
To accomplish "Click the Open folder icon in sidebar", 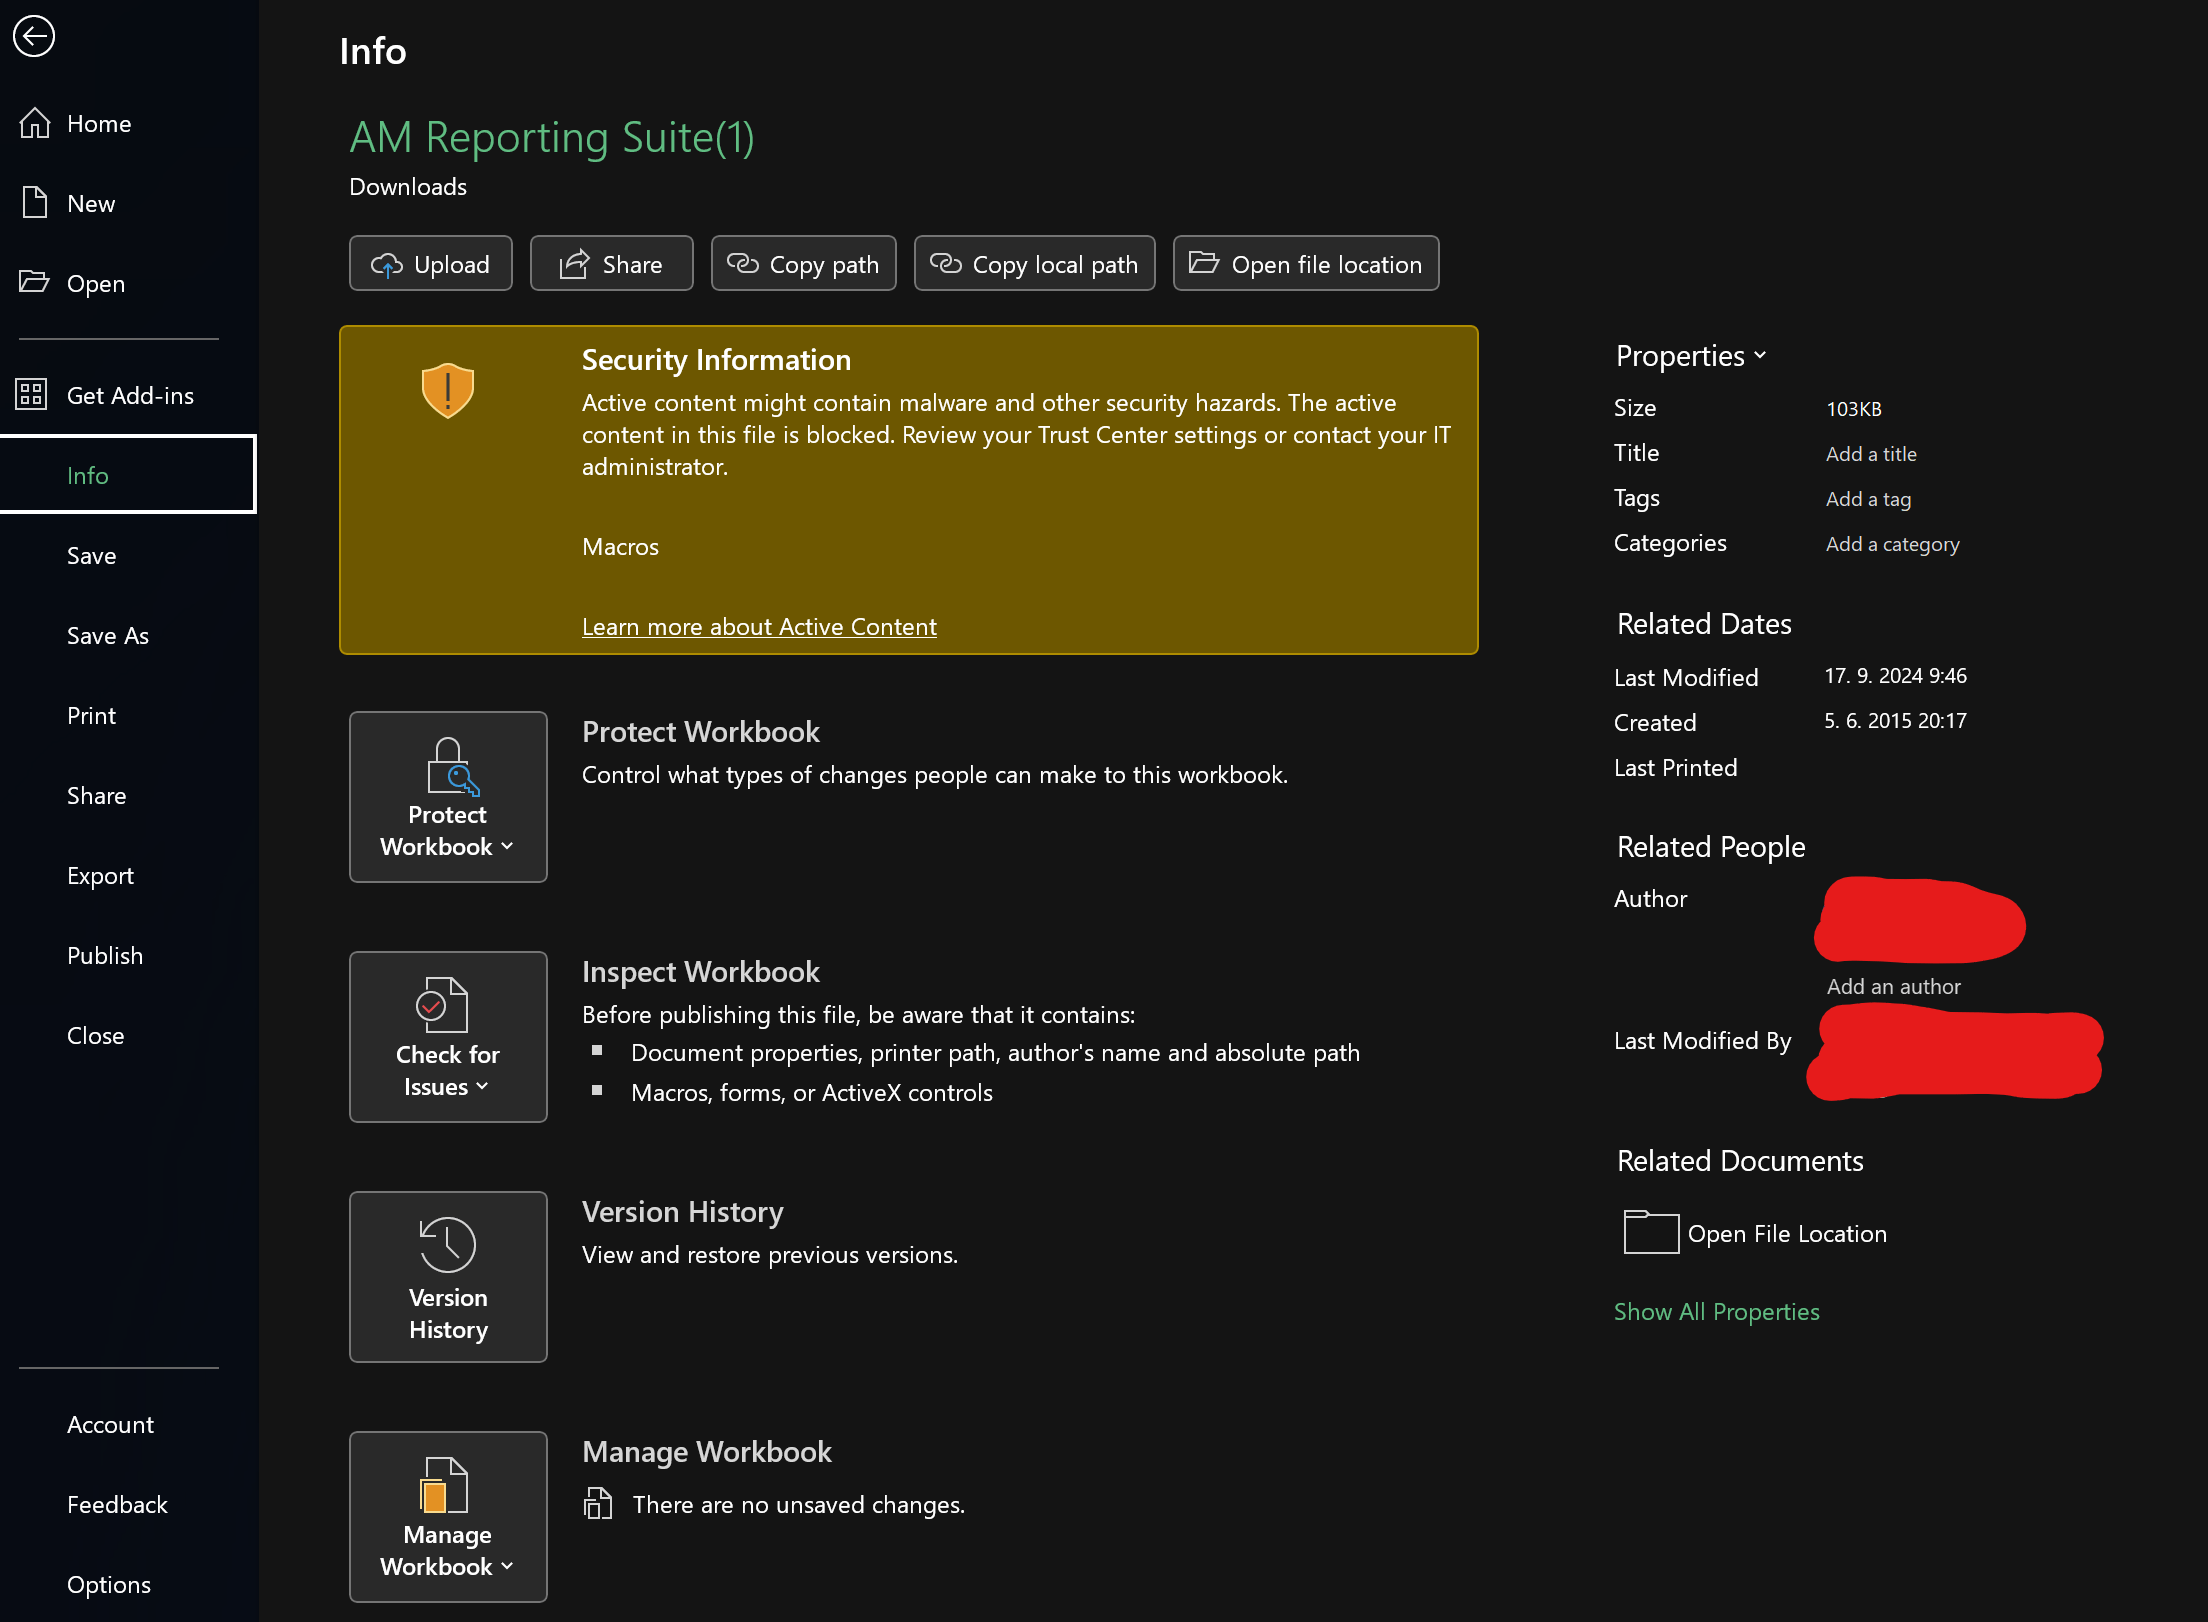I will 34,282.
